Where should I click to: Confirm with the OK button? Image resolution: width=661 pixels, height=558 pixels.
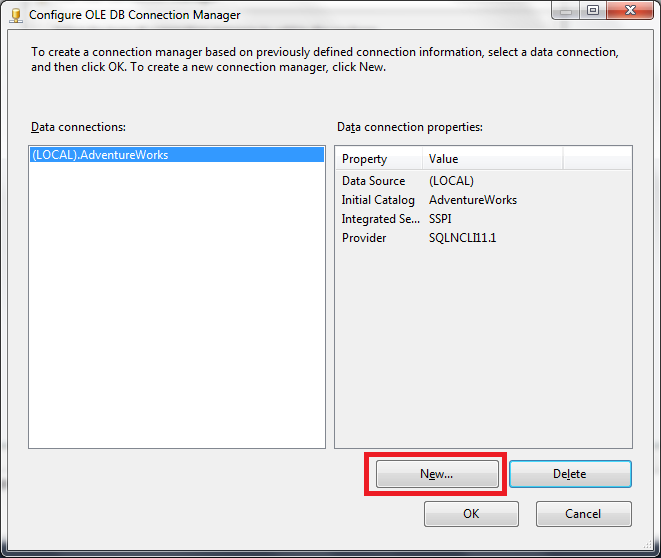(471, 514)
